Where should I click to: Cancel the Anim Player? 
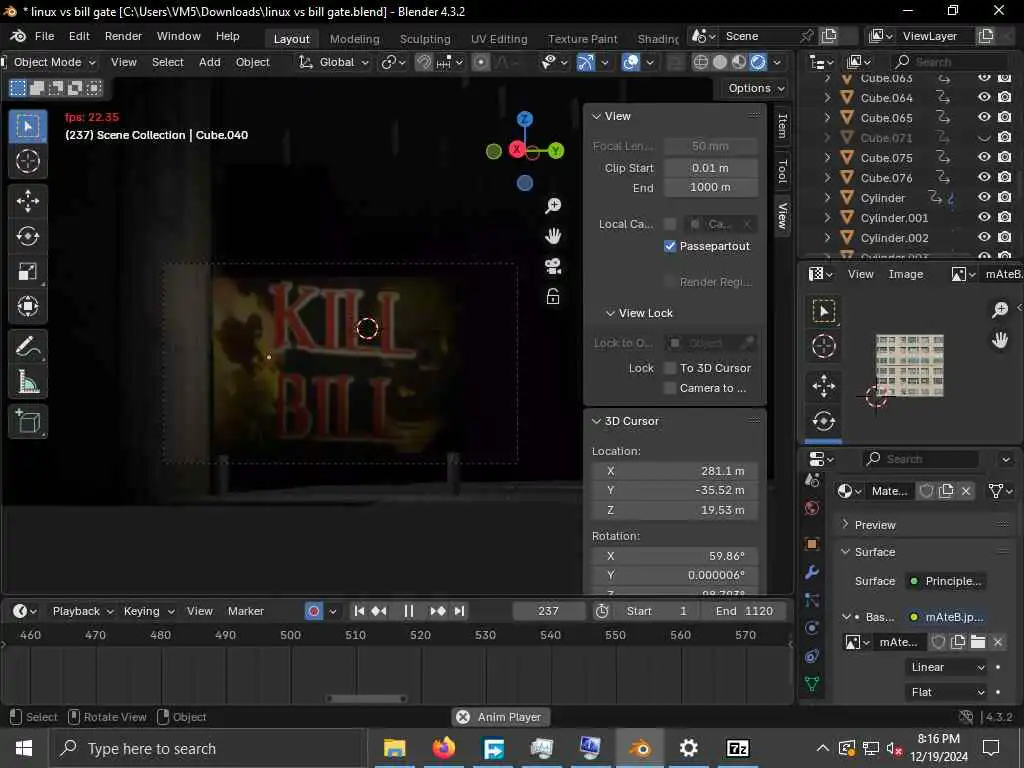coord(462,717)
